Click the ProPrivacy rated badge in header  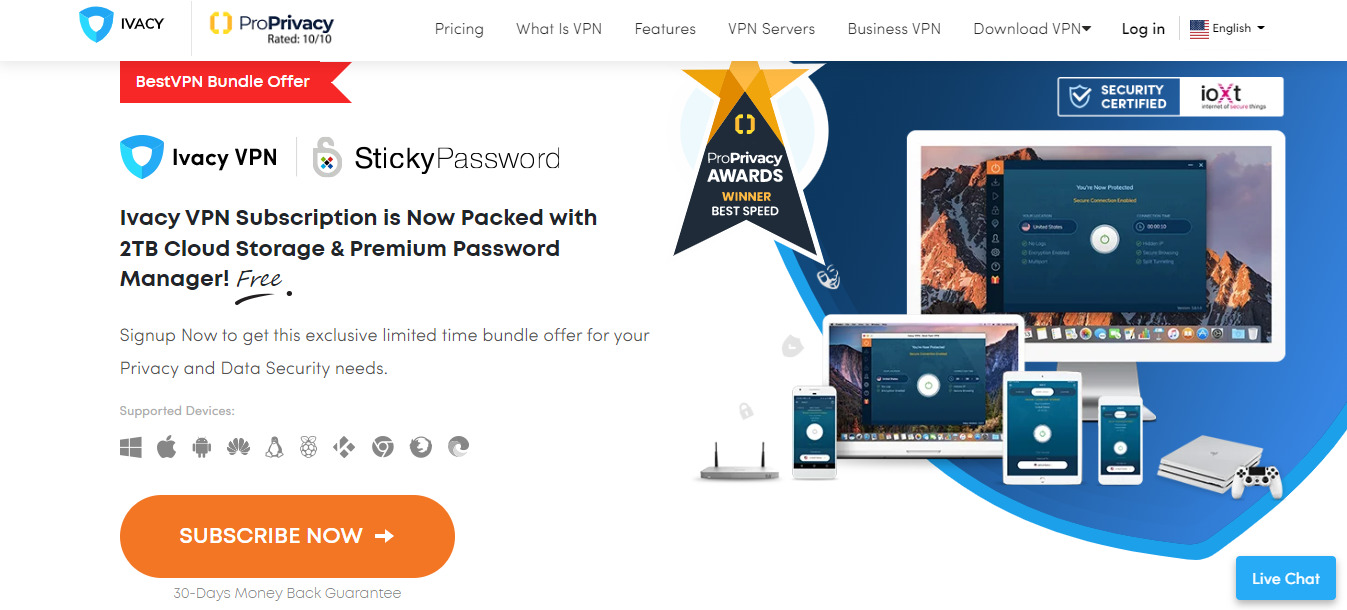[x=271, y=29]
